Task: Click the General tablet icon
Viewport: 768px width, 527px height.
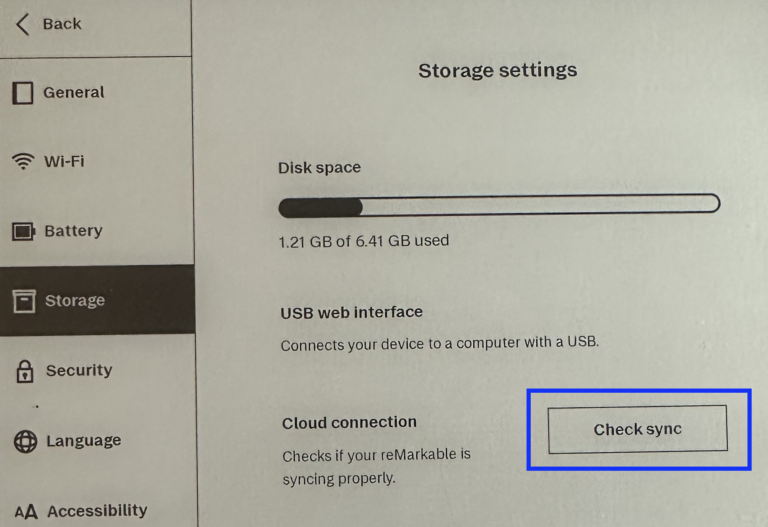Action: click(x=22, y=93)
